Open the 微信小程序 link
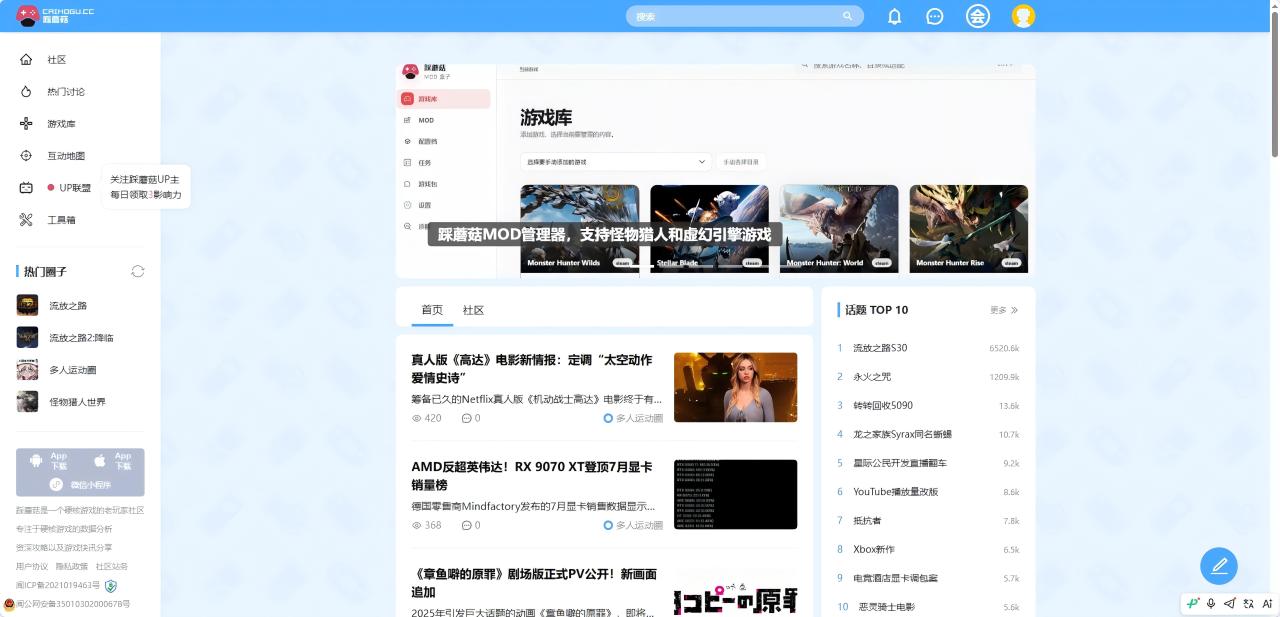The image size is (1280, 617). pos(80,485)
